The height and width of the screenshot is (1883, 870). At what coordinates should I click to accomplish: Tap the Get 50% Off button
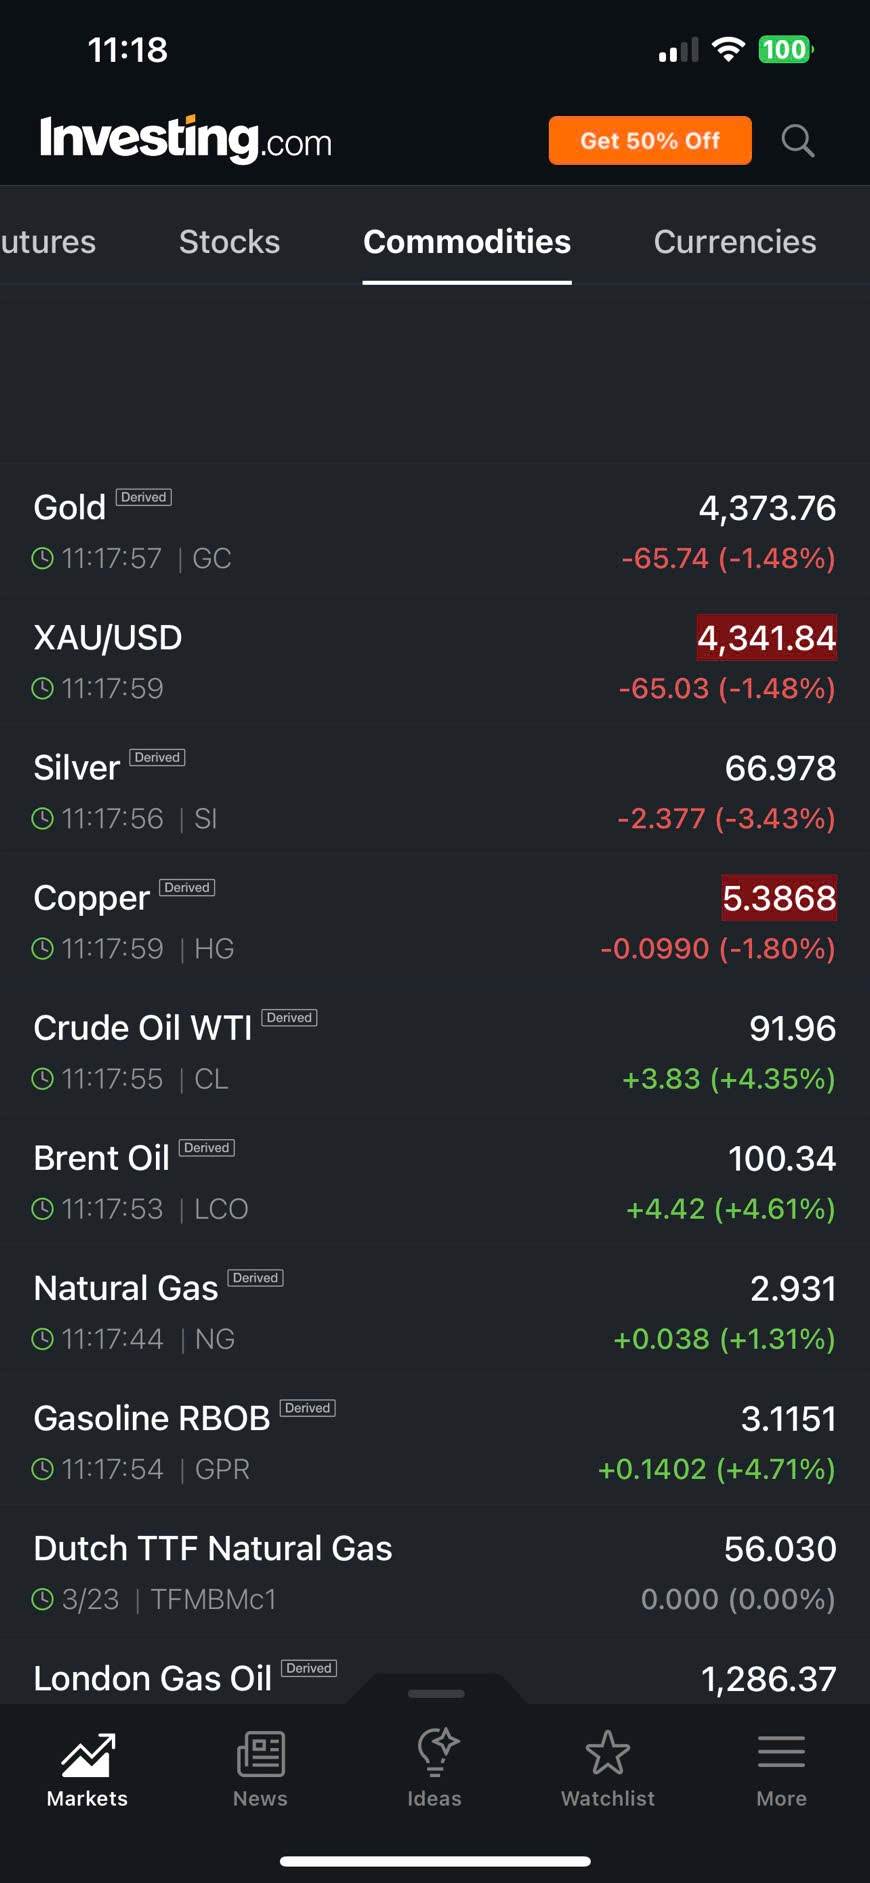point(650,141)
